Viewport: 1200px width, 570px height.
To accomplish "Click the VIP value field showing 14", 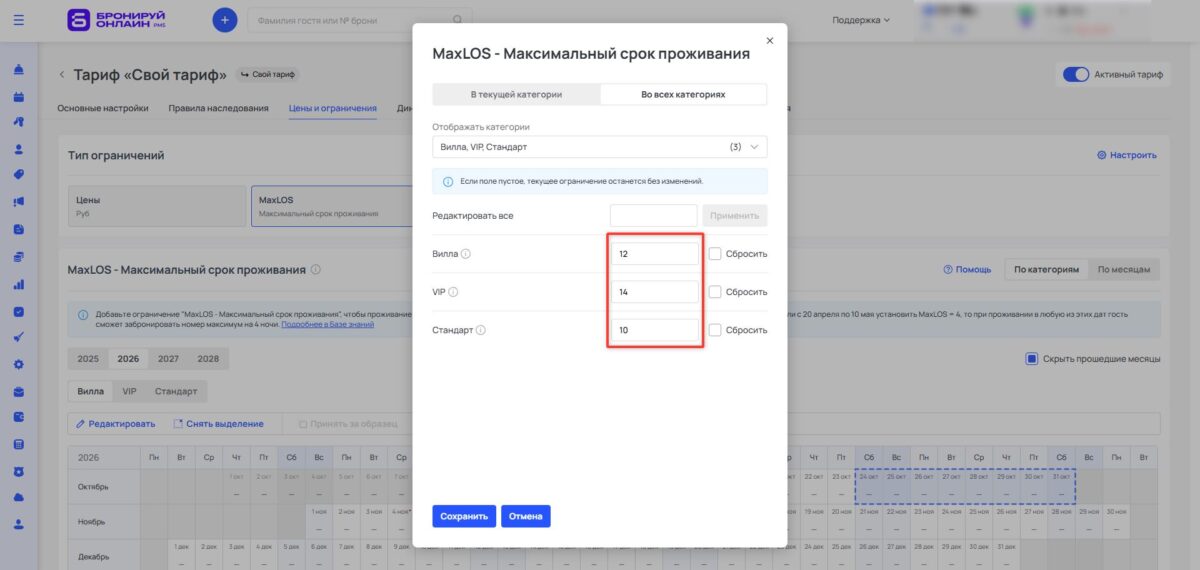I will tap(654, 292).
